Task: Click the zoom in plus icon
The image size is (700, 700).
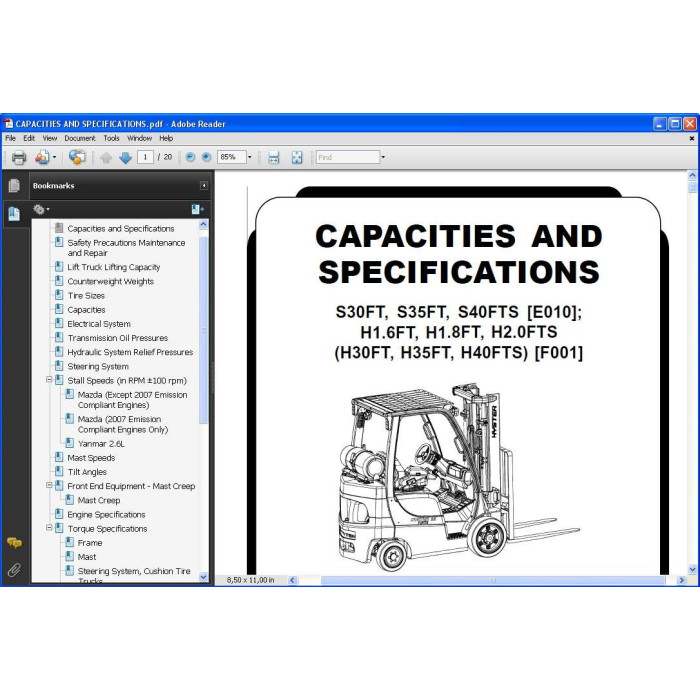Action: click(206, 157)
